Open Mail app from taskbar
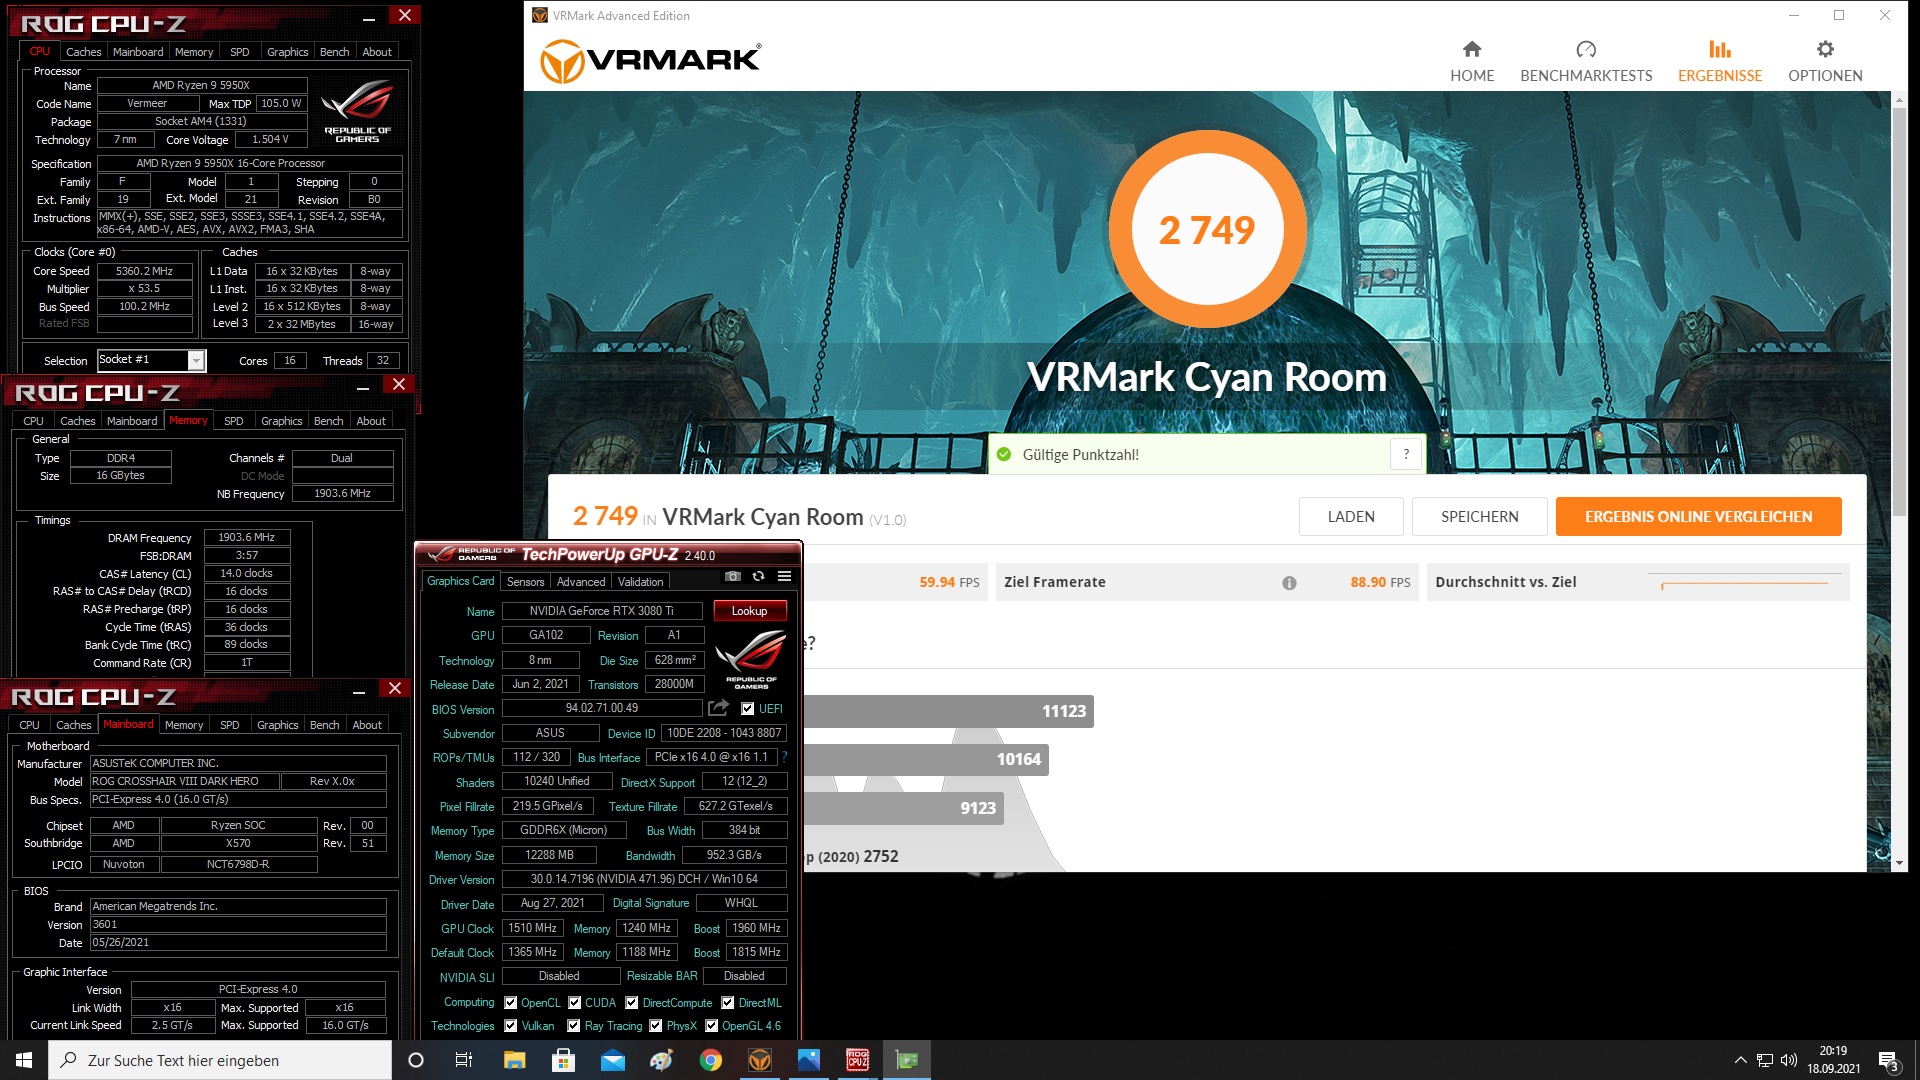 pos(612,1060)
